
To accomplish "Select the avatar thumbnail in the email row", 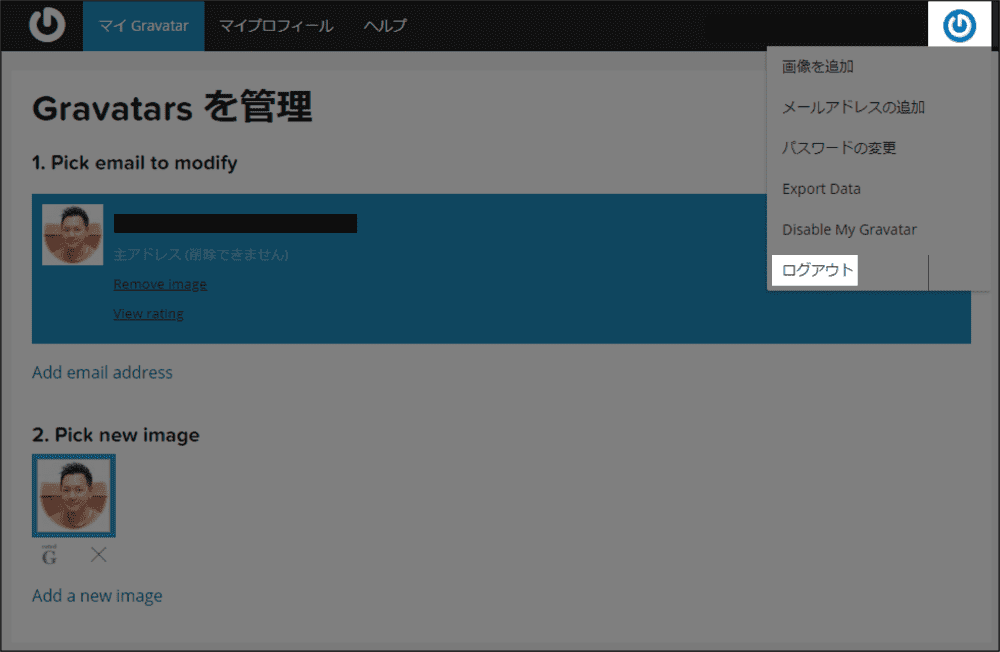I will click(73, 234).
